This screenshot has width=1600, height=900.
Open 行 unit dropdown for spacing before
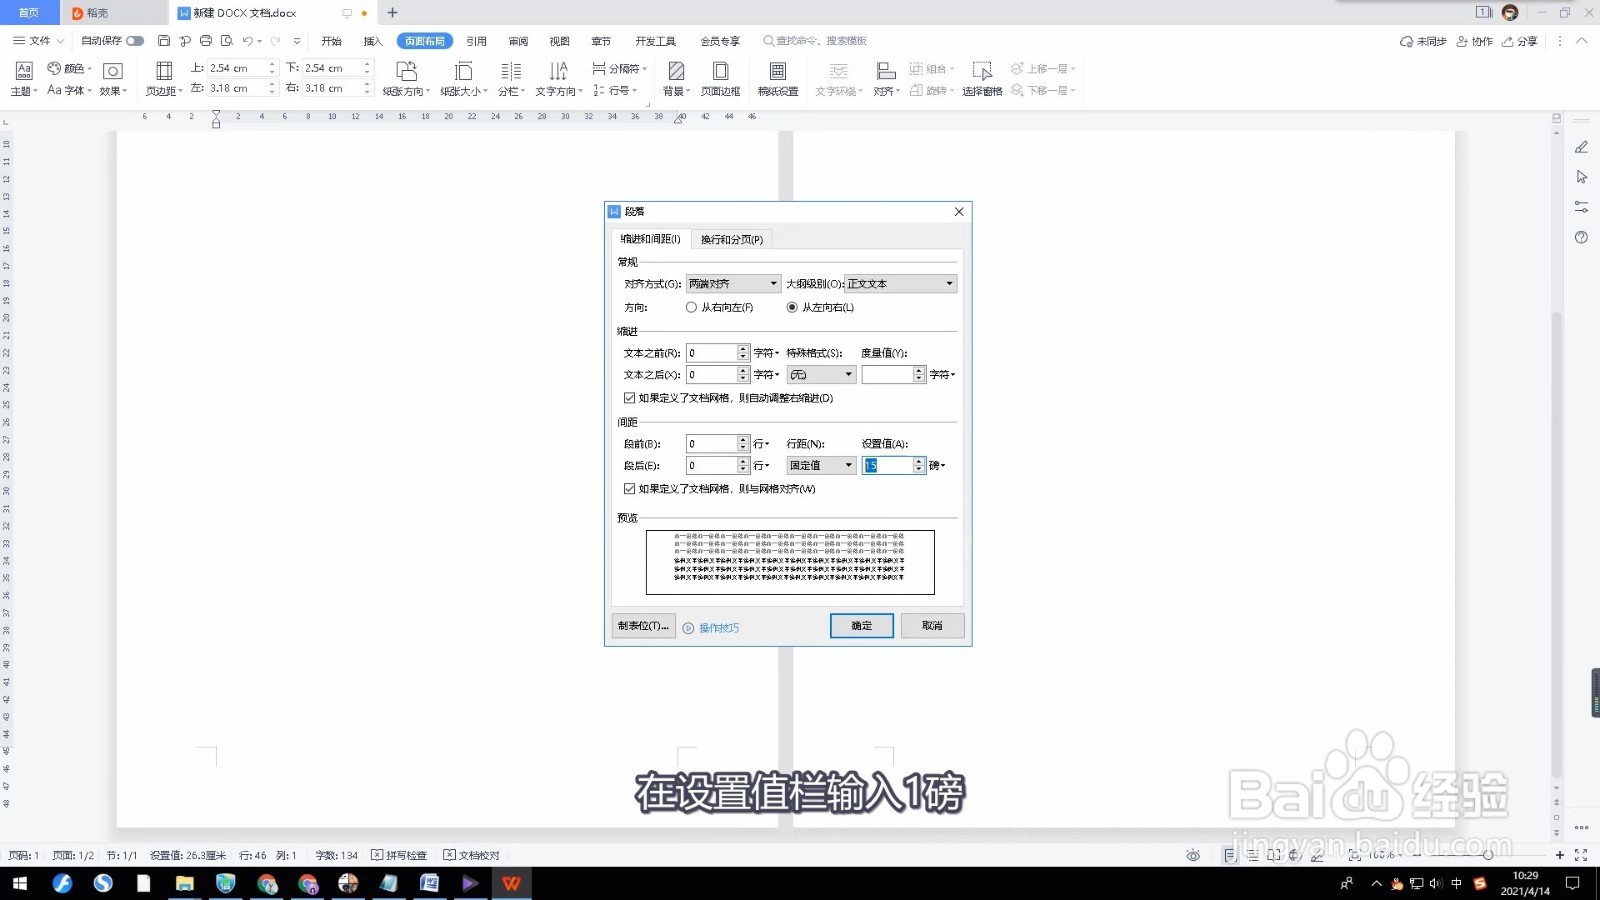pyautogui.click(x=761, y=444)
